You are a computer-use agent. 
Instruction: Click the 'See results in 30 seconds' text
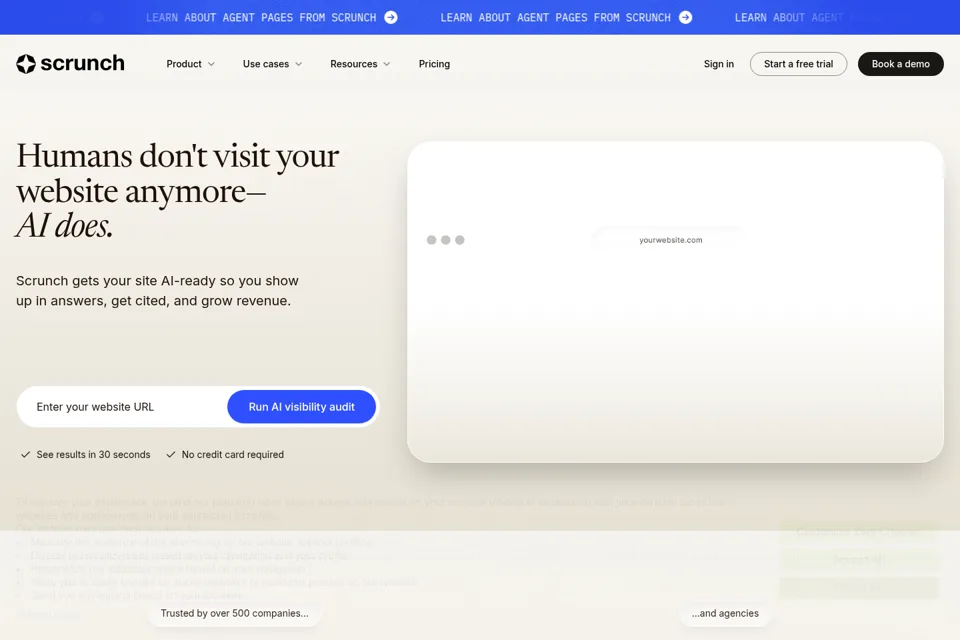93,454
